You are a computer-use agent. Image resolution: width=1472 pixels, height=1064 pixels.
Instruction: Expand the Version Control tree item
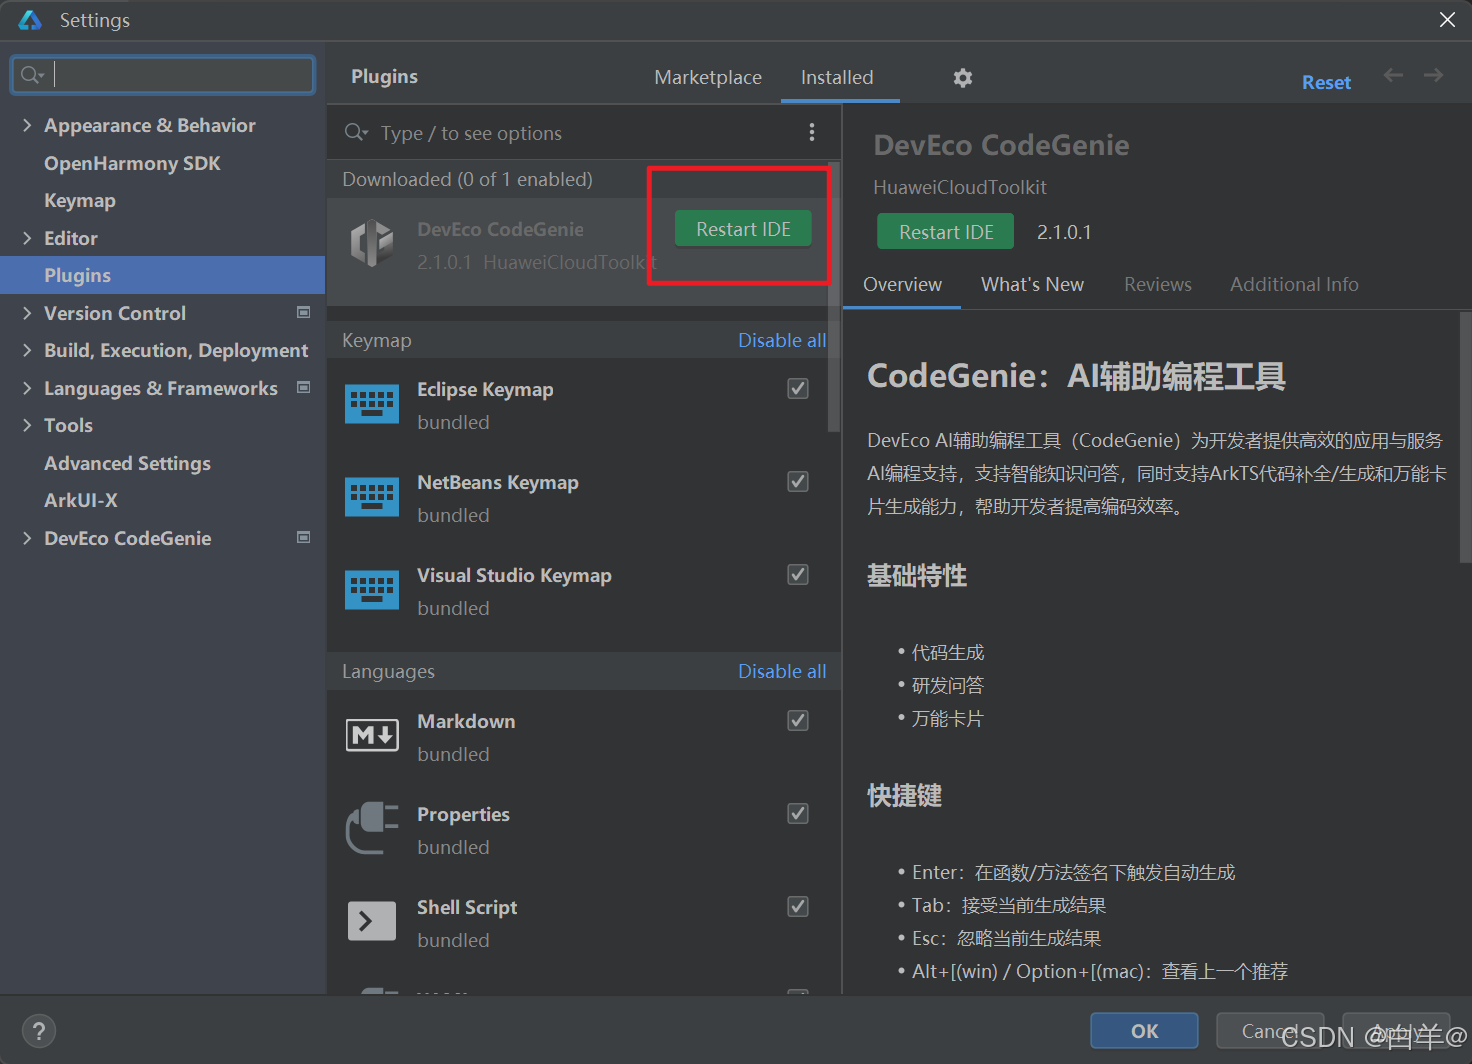tap(27, 313)
